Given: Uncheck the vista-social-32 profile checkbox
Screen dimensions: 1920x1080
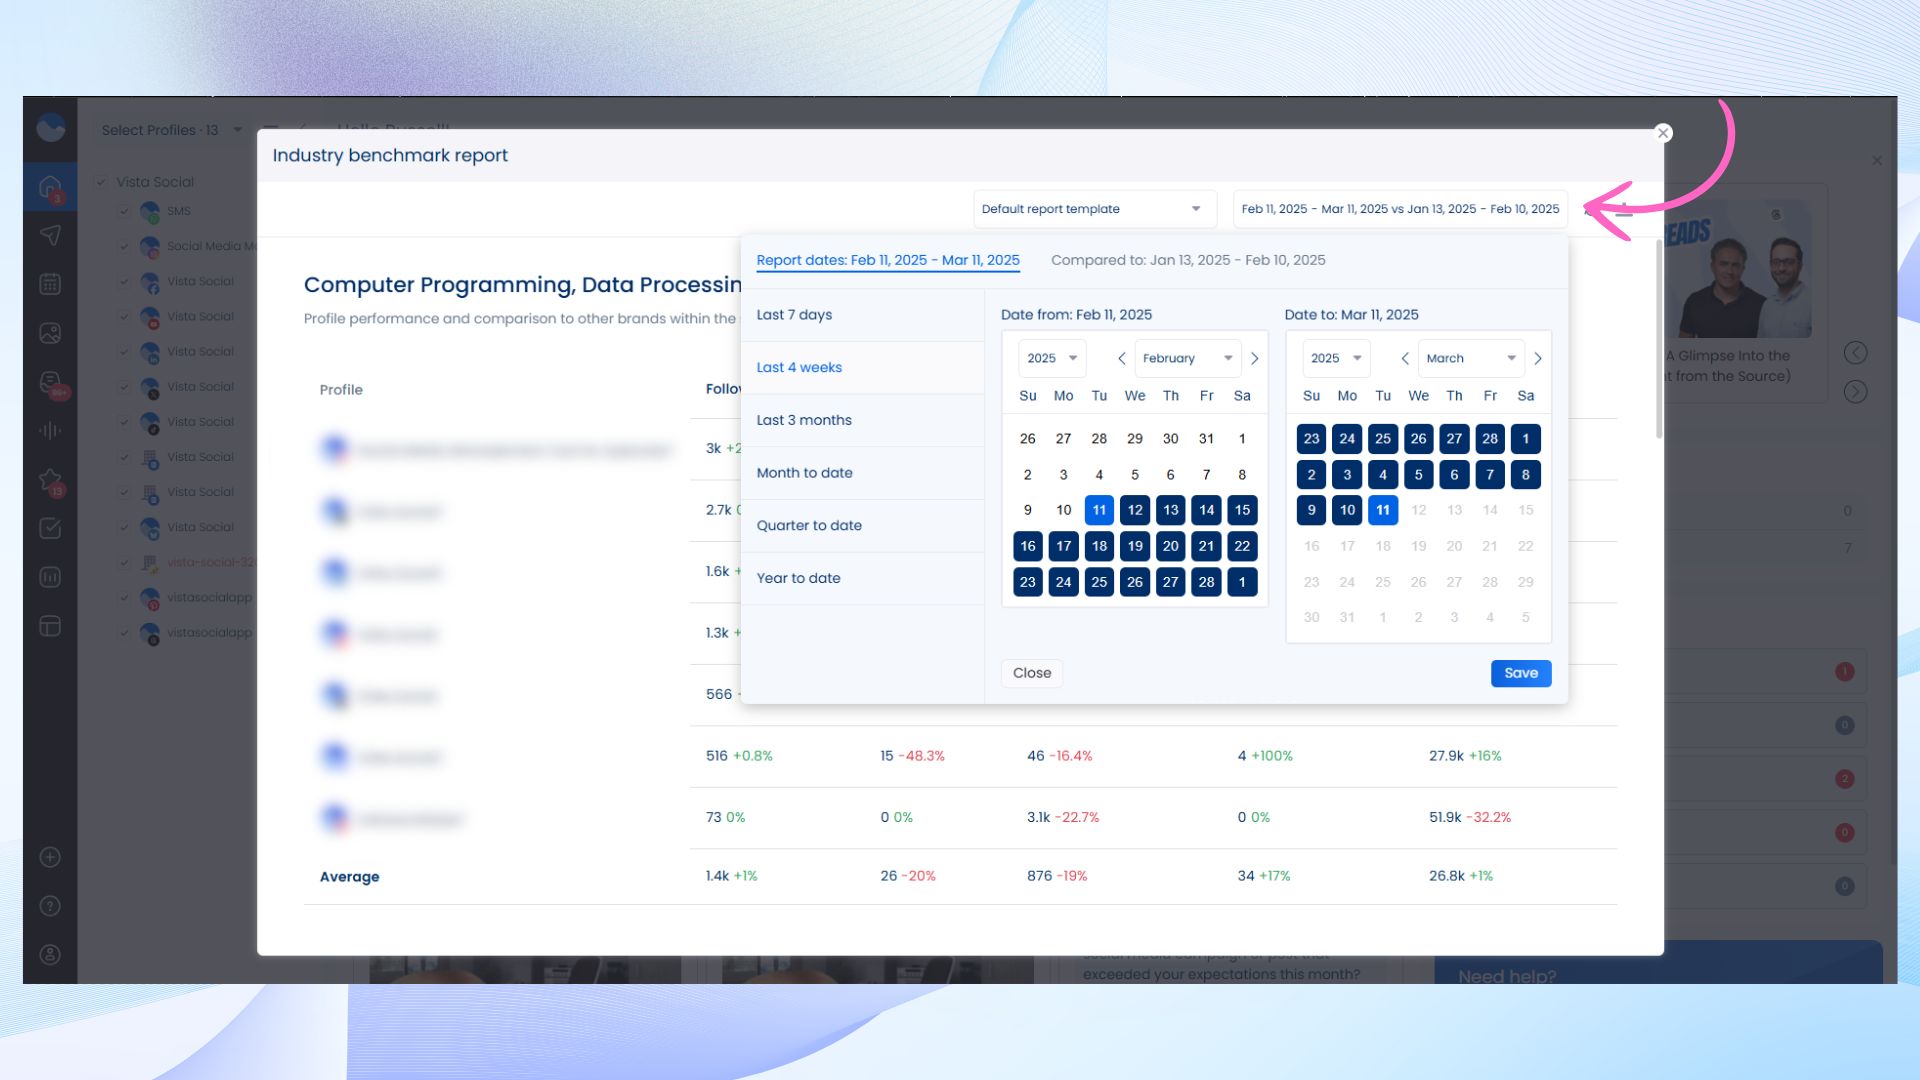Looking at the screenshot, I should click(124, 562).
